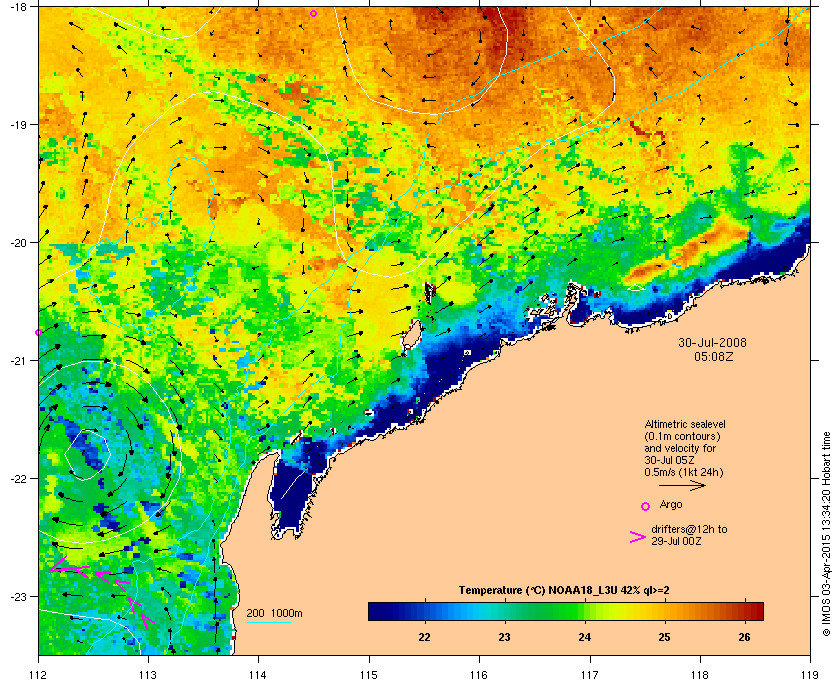This screenshot has width=840, height=680.
Task: Click the "200 1000m" isobath label
Action: pos(274,613)
